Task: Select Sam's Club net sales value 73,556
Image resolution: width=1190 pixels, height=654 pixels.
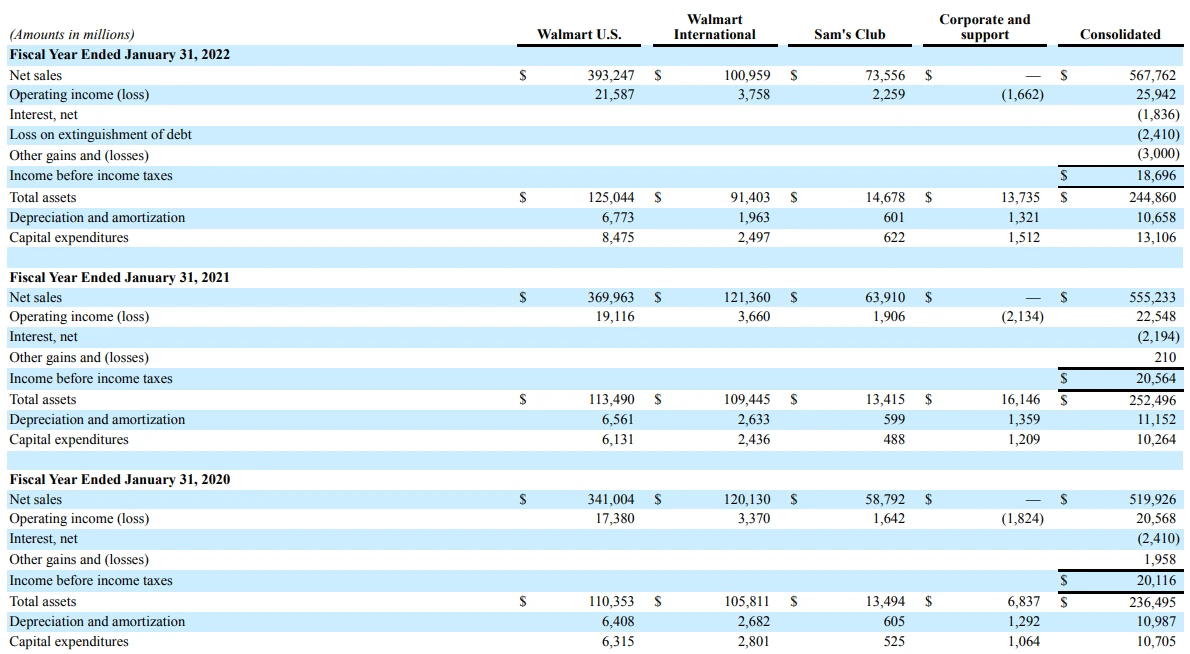Action: point(885,75)
